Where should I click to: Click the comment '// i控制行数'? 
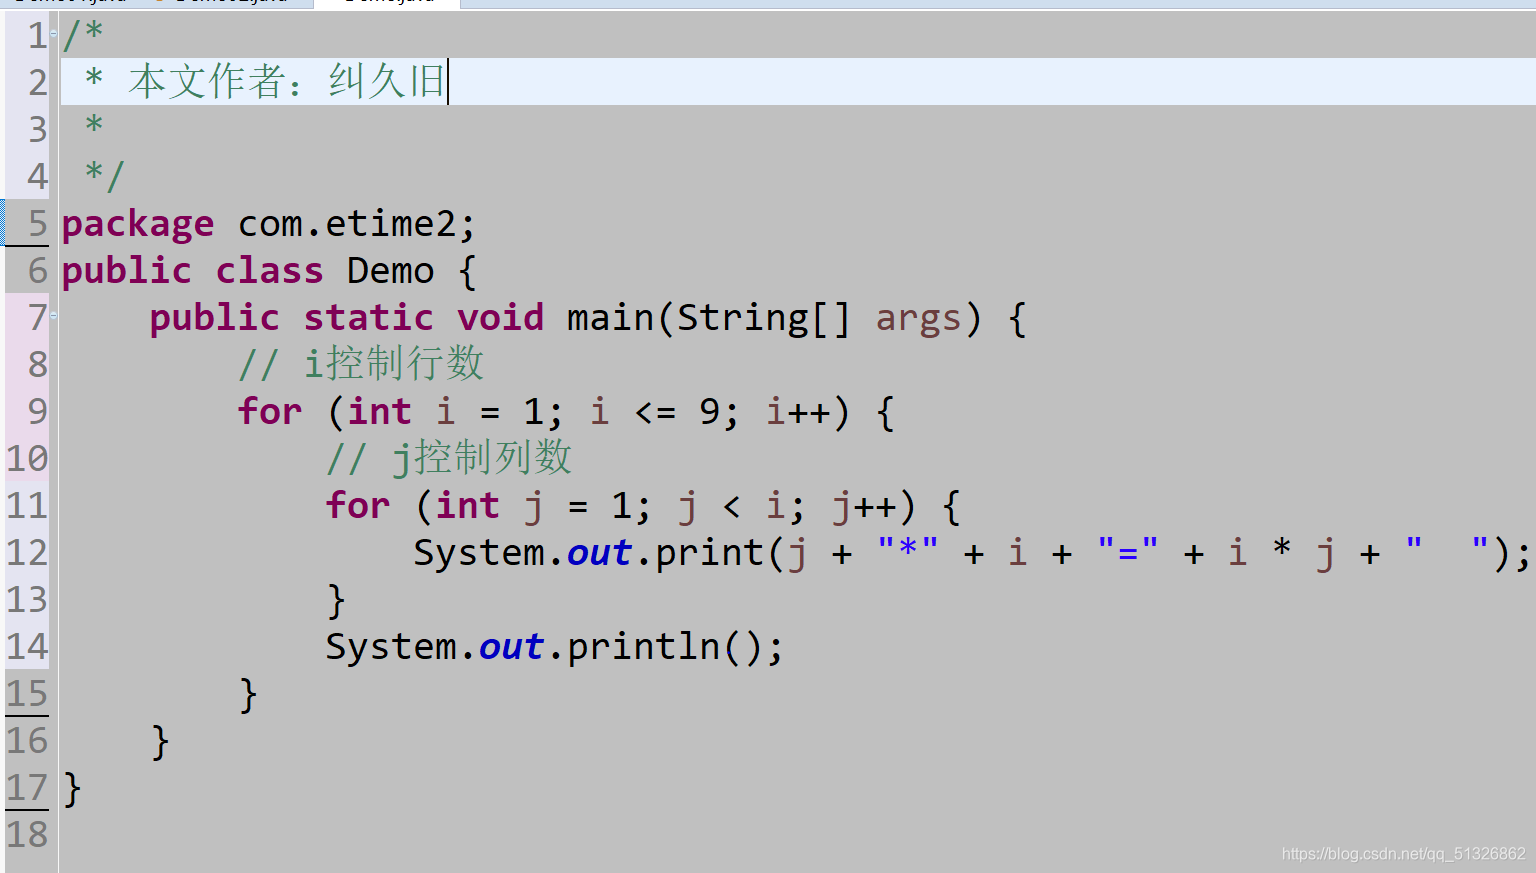pos(361,363)
